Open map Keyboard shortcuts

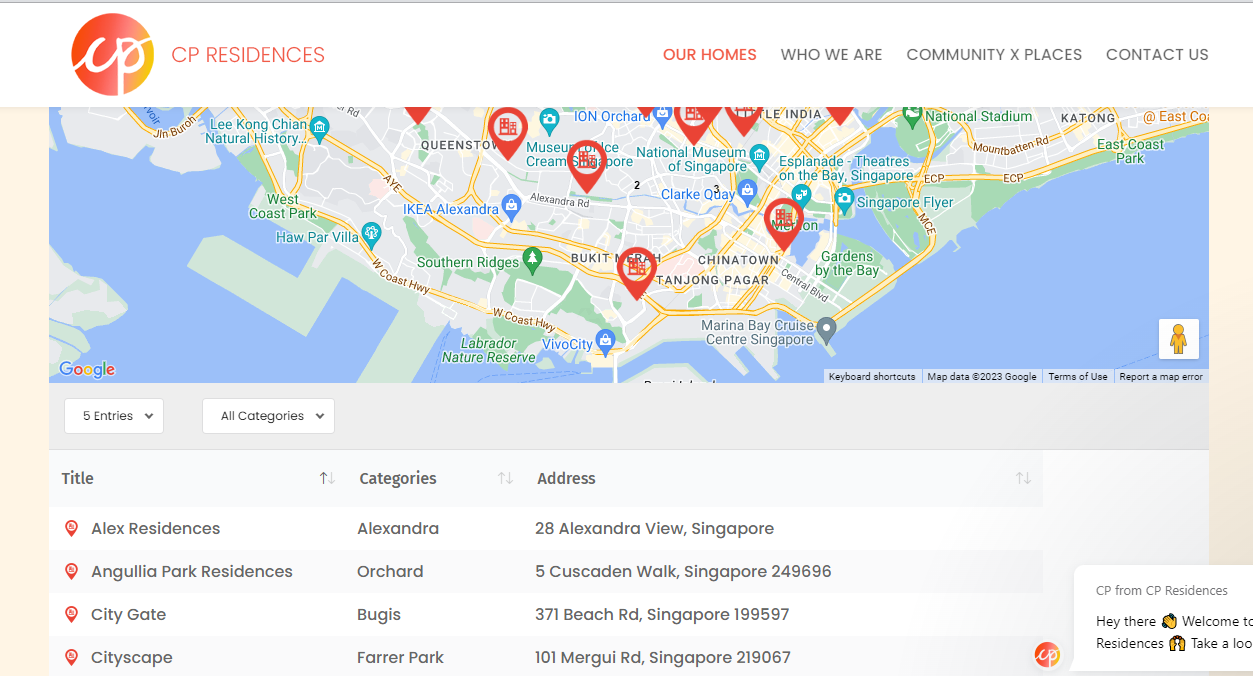[x=872, y=377]
